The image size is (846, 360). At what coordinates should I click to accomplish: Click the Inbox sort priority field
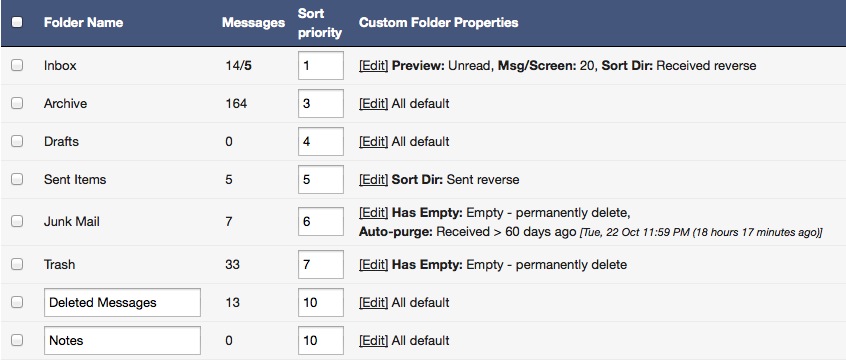tap(321, 65)
